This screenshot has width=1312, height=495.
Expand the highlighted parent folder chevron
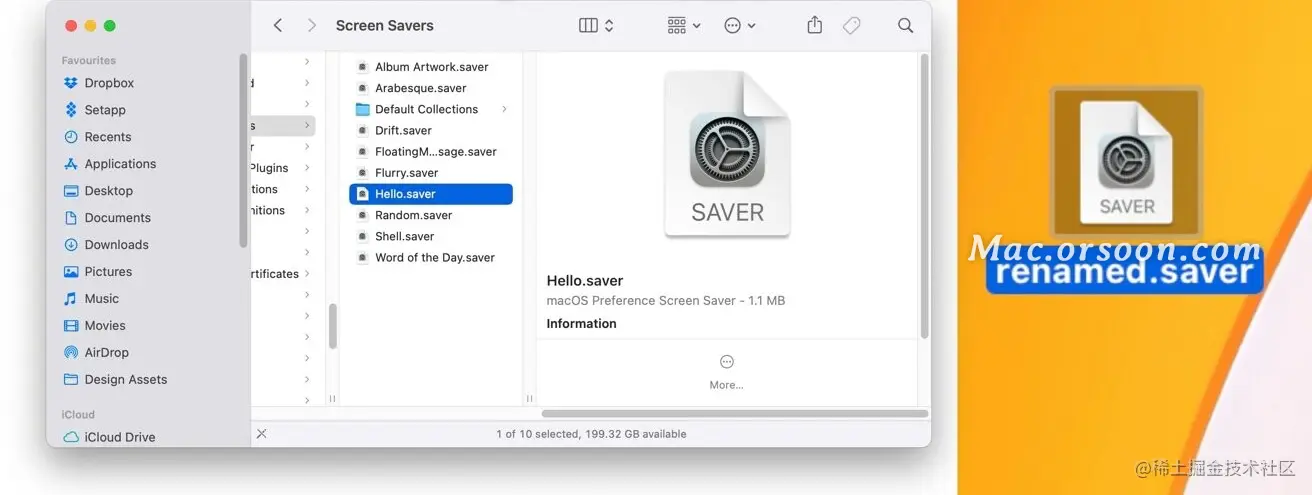tap(307, 126)
